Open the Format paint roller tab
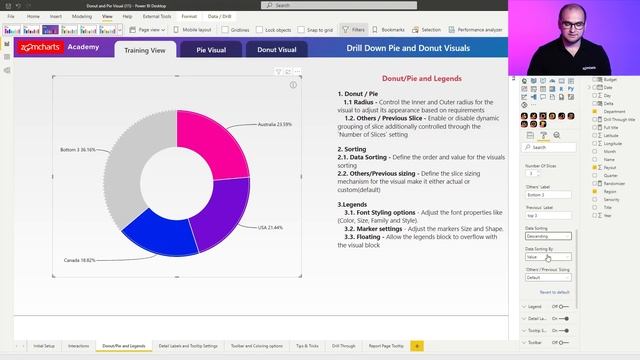Image resolution: width=640 pixels, height=360 pixels. coord(543,135)
